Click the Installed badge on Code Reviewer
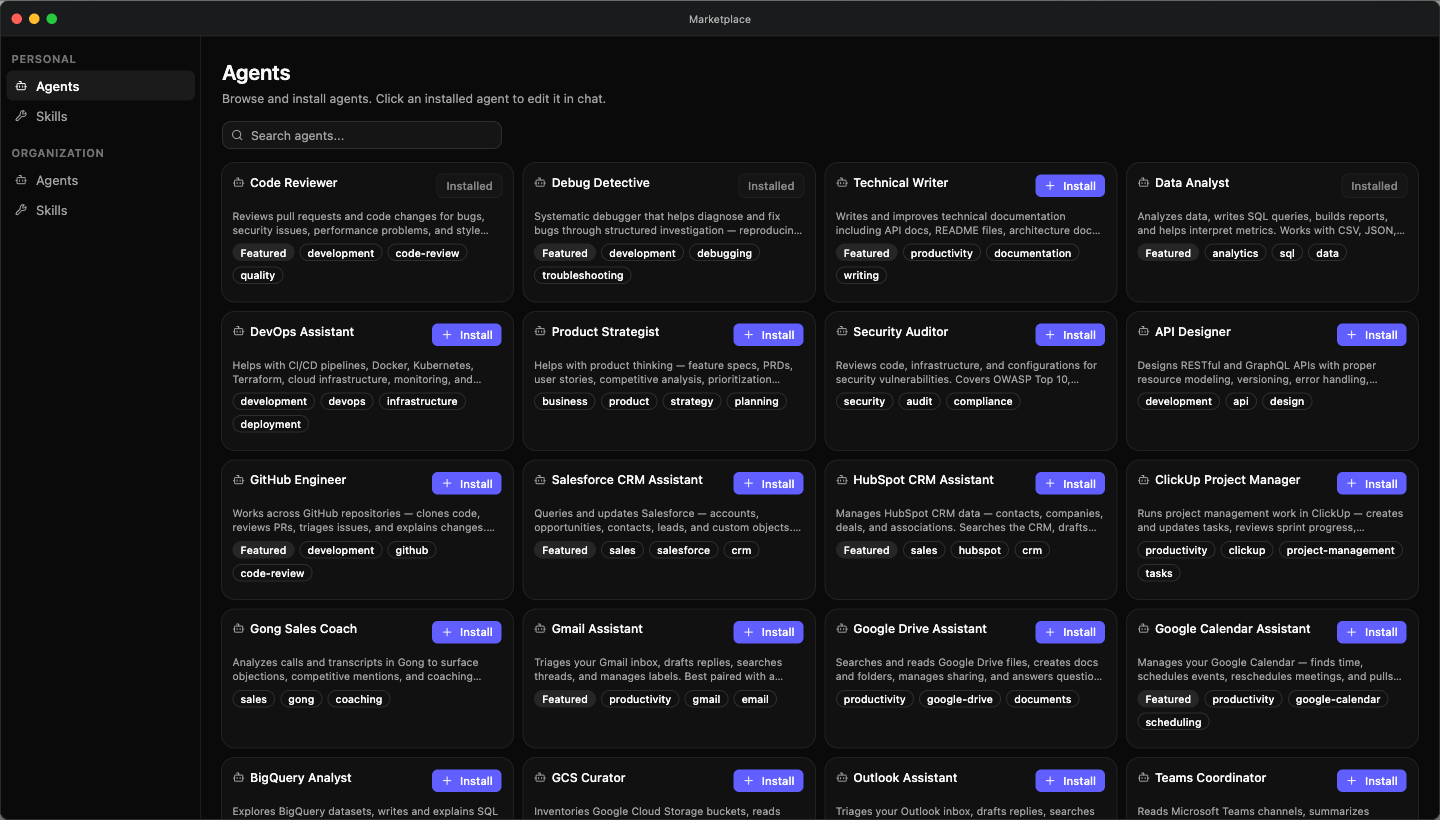 point(469,186)
